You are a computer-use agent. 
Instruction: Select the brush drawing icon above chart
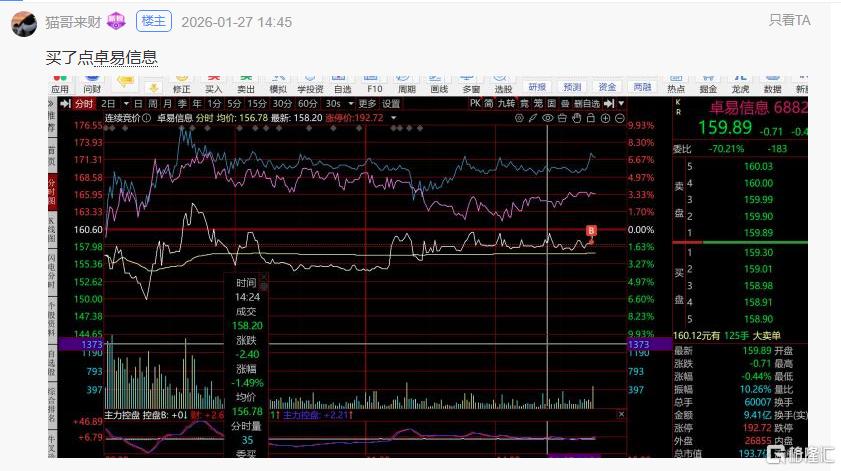pyautogui.click(x=533, y=118)
